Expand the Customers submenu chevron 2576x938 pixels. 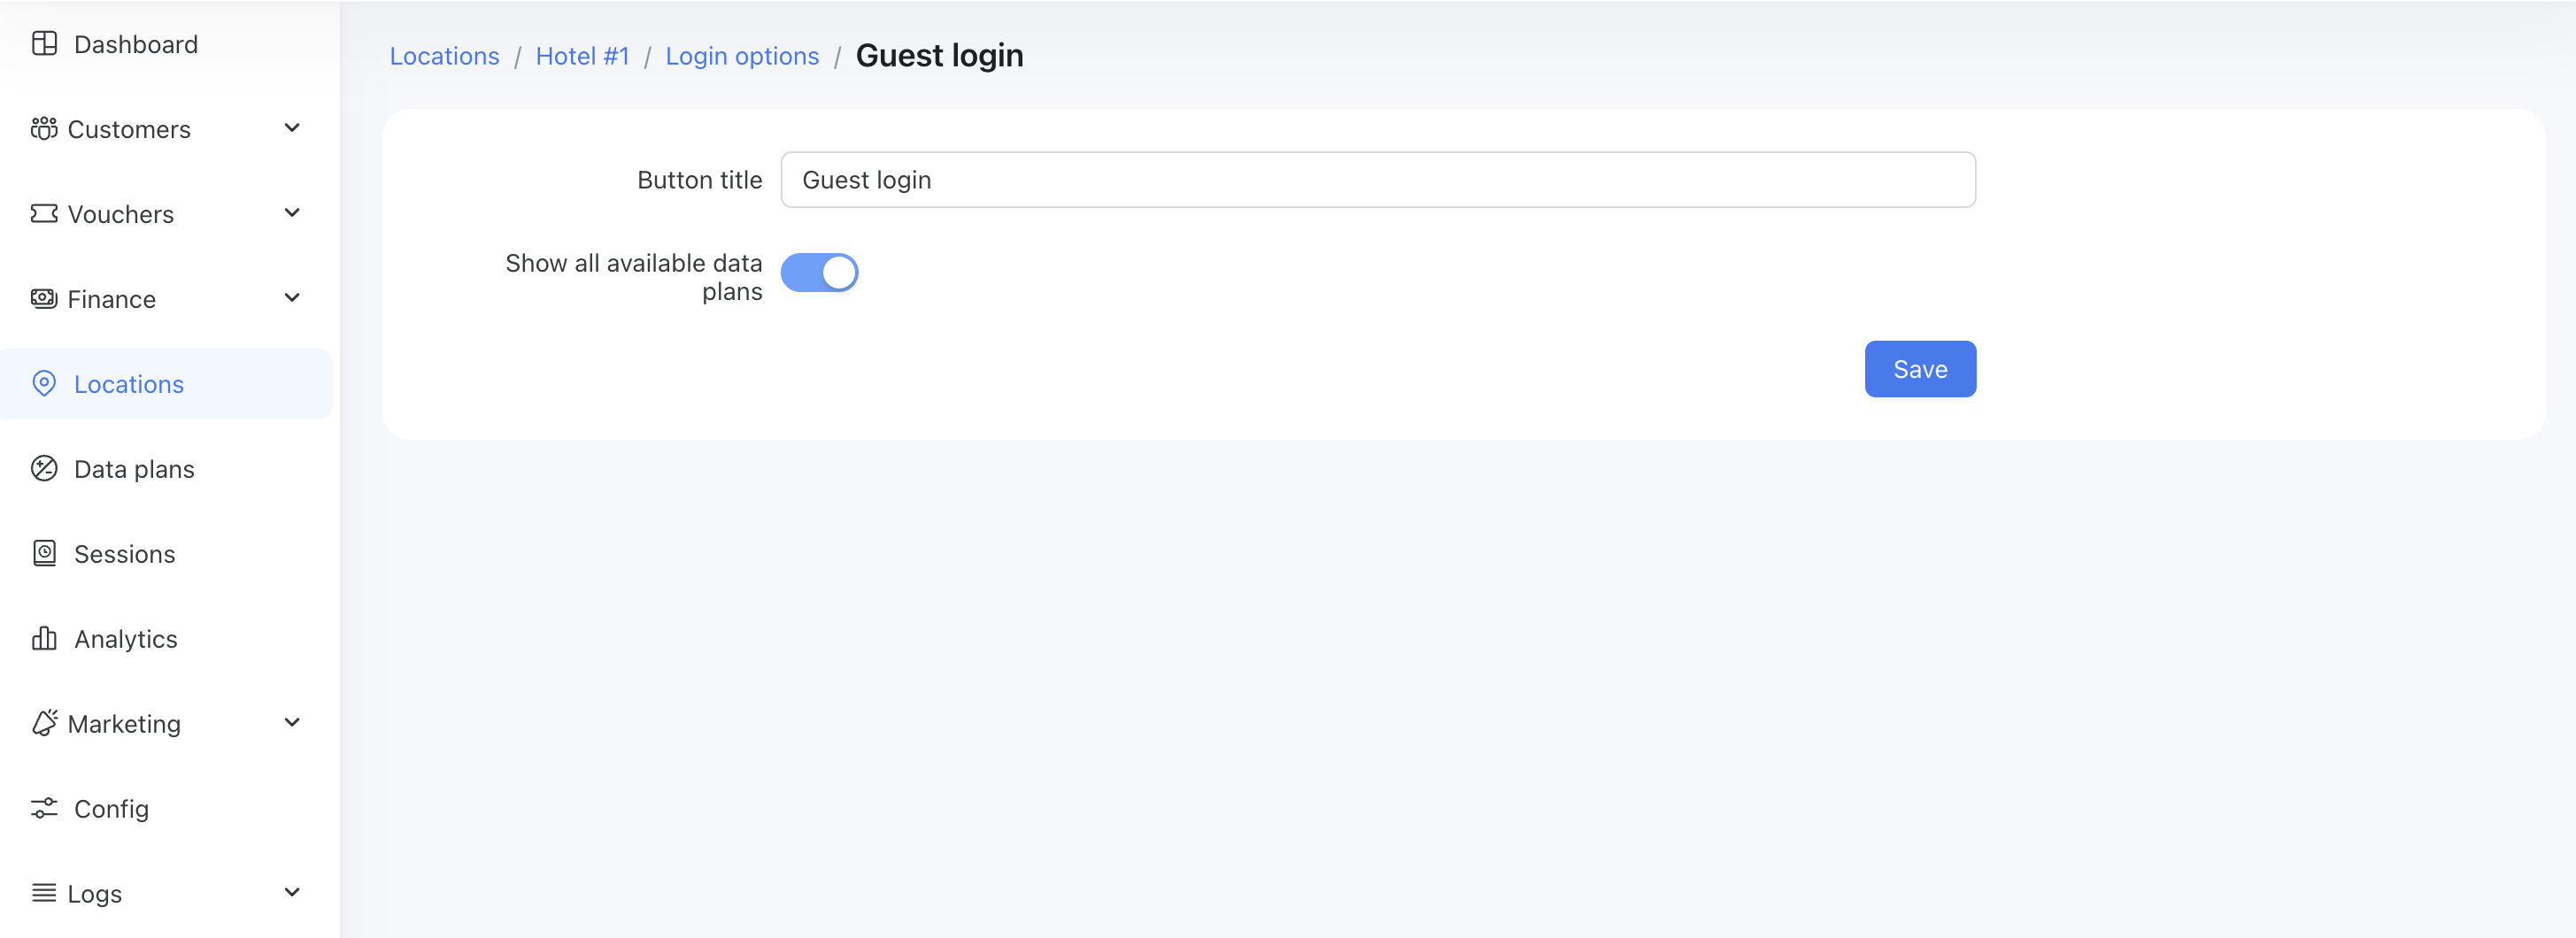[x=292, y=128]
